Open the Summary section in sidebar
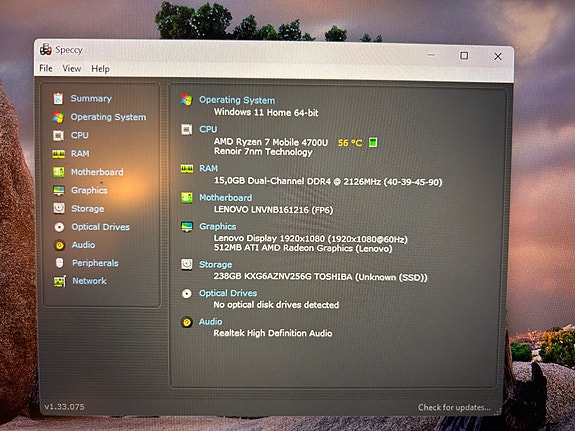This screenshot has height=431, width=575. [x=91, y=98]
